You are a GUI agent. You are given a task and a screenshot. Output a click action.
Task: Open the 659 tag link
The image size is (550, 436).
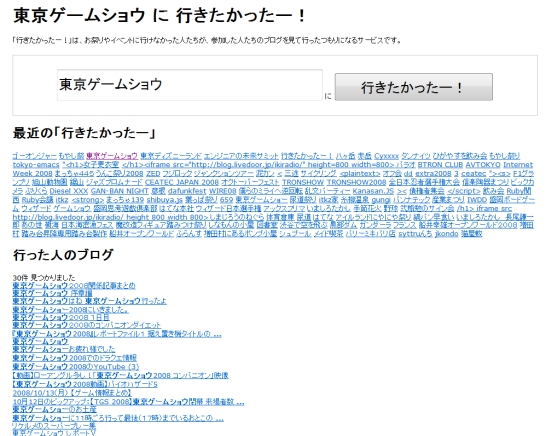[x=226, y=200]
